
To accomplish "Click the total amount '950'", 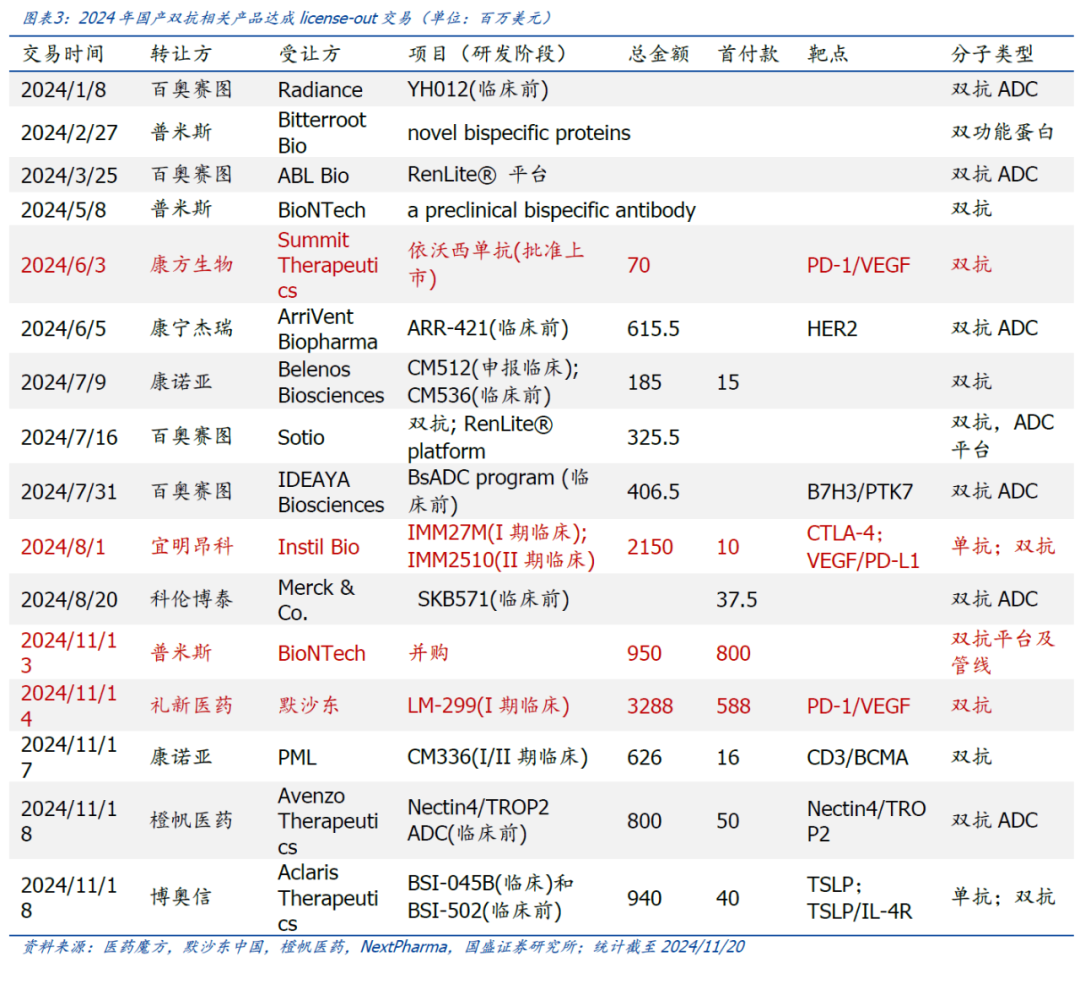I will click(x=644, y=652).
